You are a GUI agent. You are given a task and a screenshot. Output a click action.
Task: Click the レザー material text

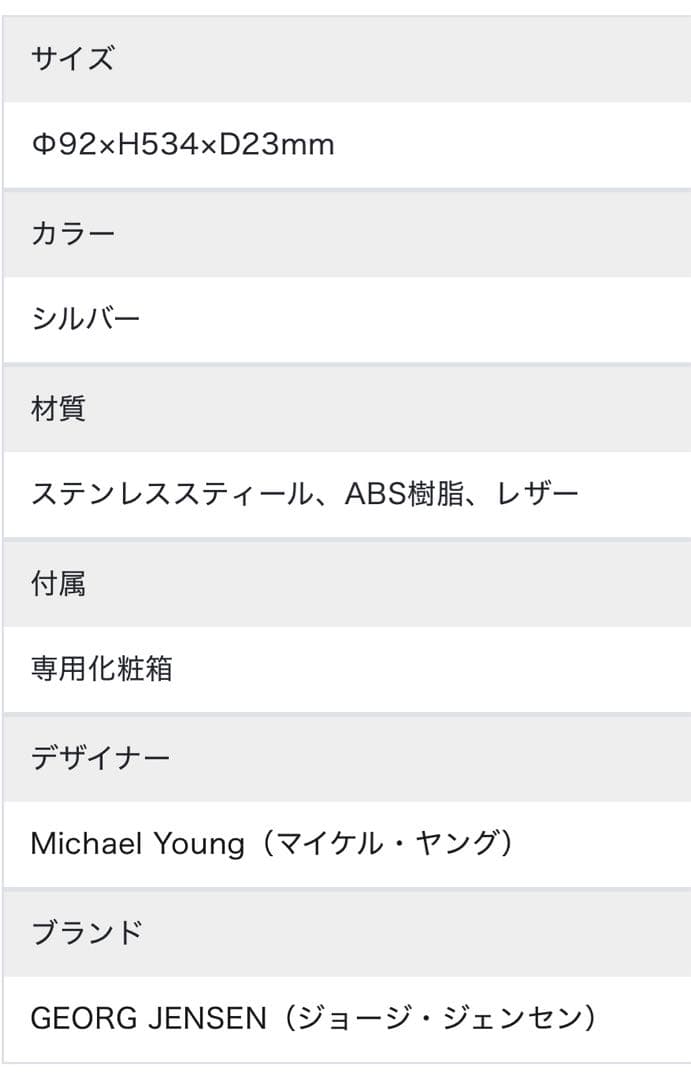pyautogui.click(x=538, y=494)
